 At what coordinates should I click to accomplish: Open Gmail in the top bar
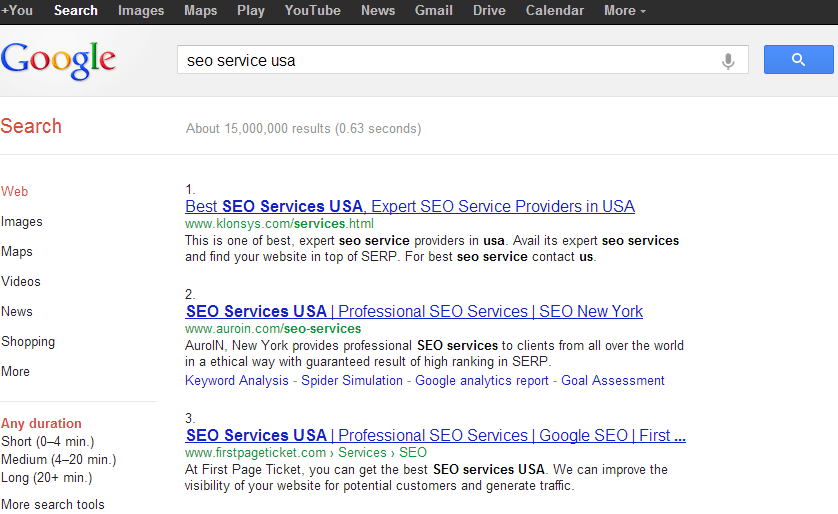(x=433, y=11)
